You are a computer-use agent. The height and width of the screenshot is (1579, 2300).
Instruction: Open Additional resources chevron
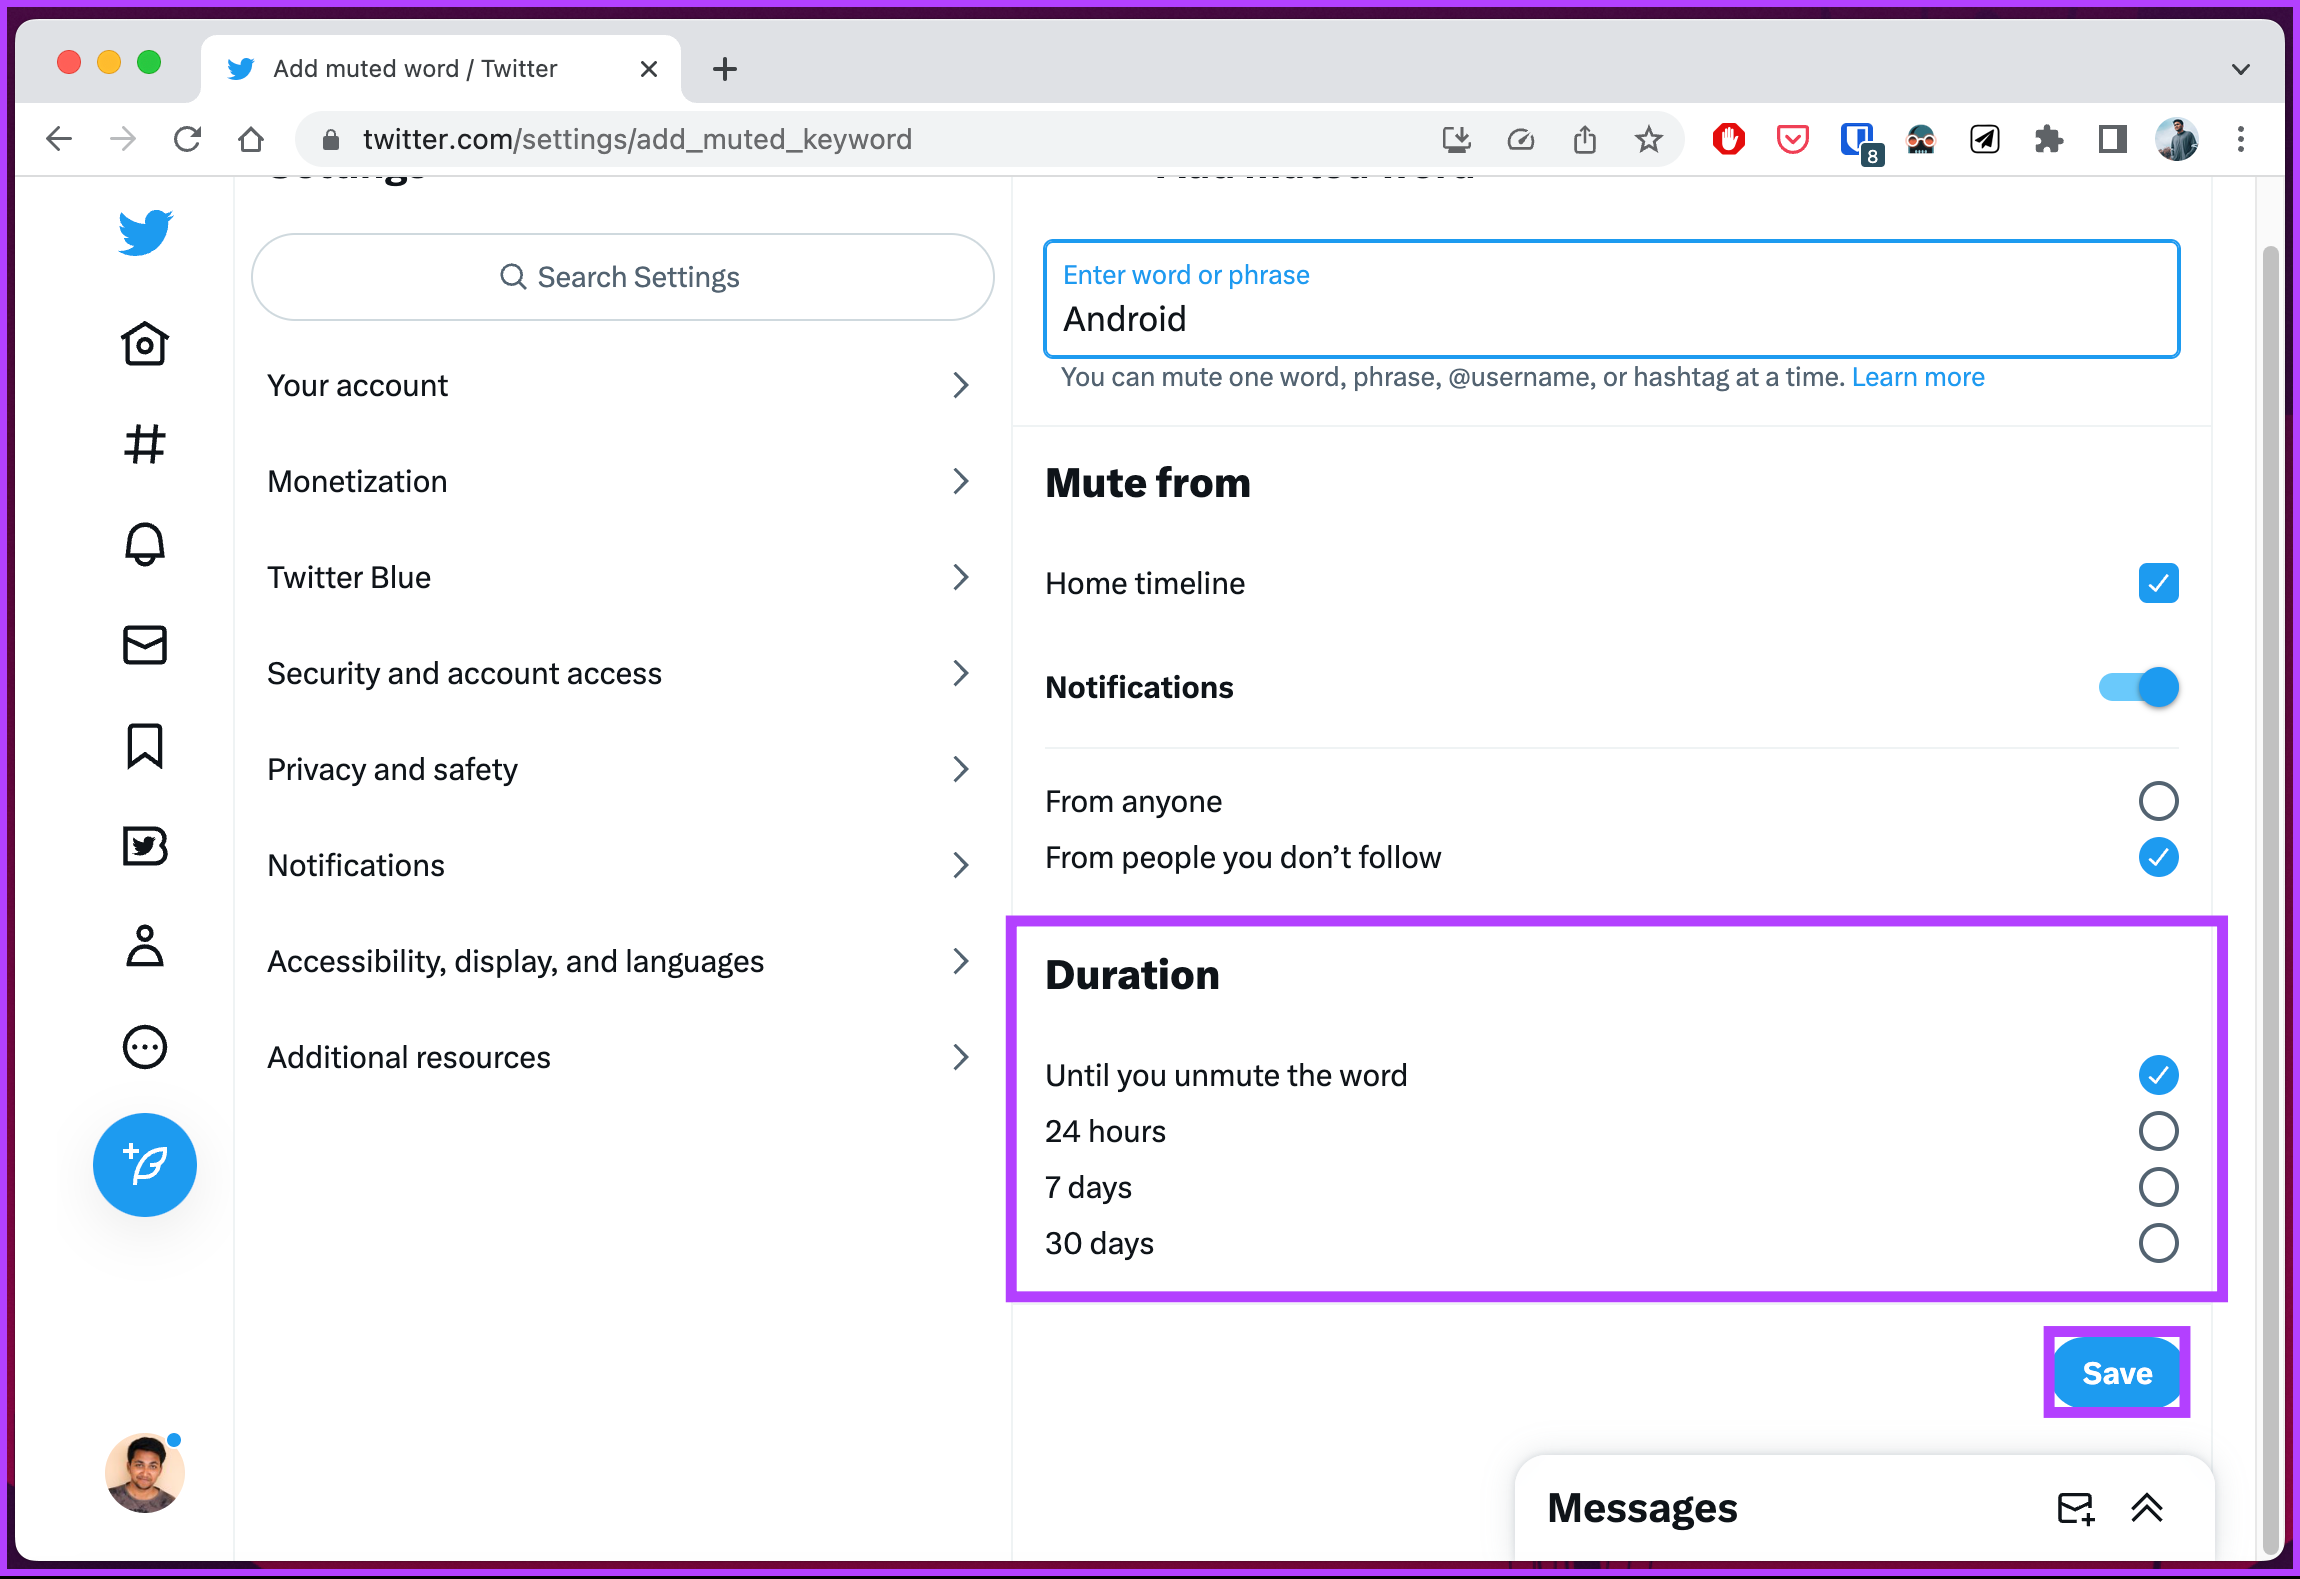coord(961,1057)
